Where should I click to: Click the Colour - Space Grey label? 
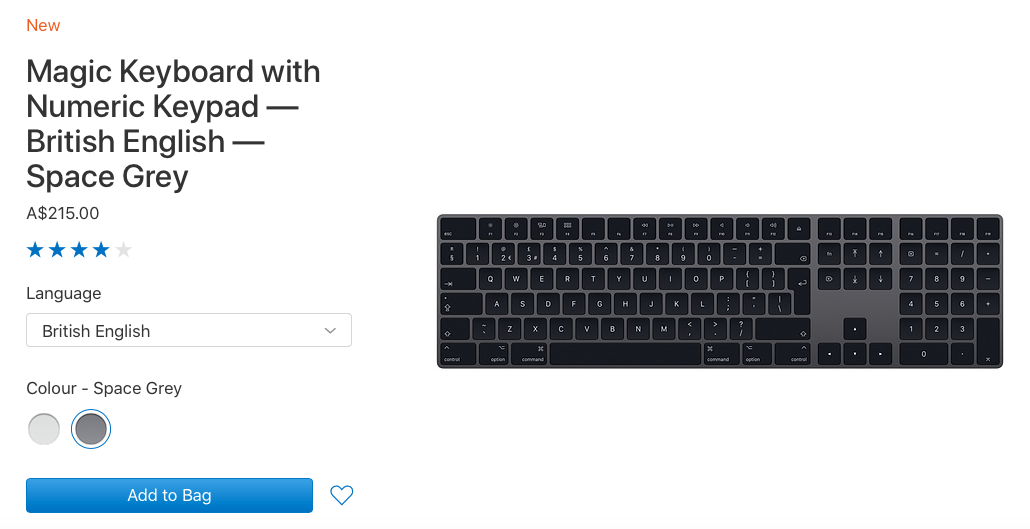coord(104,388)
